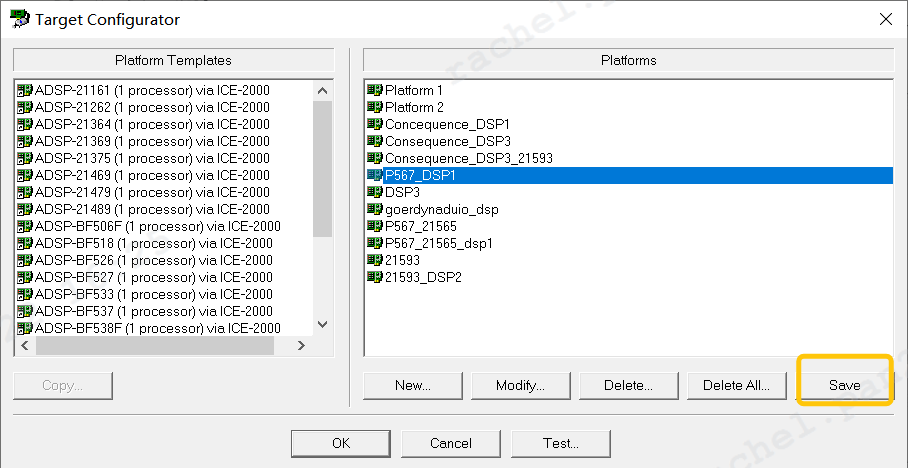The width and height of the screenshot is (908, 468).
Task: Click the ADSP-BF506F template icon
Action: [x=25, y=226]
